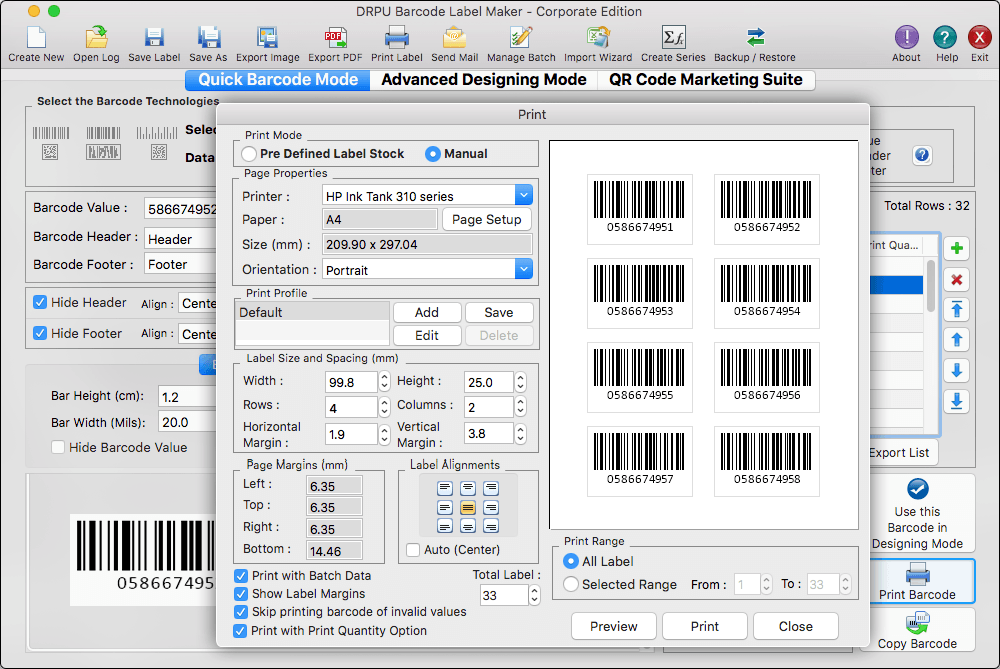Click the Total Label stepper

click(534, 595)
